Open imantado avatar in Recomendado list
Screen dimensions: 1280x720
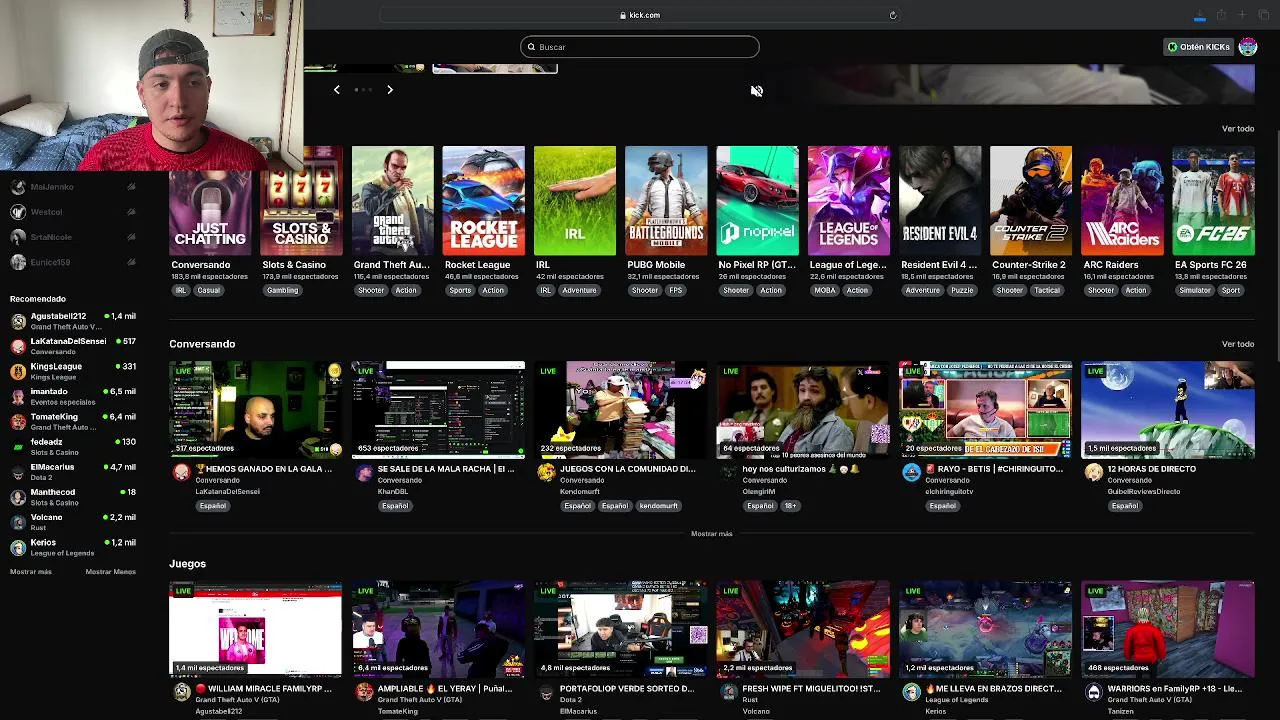(18, 397)
